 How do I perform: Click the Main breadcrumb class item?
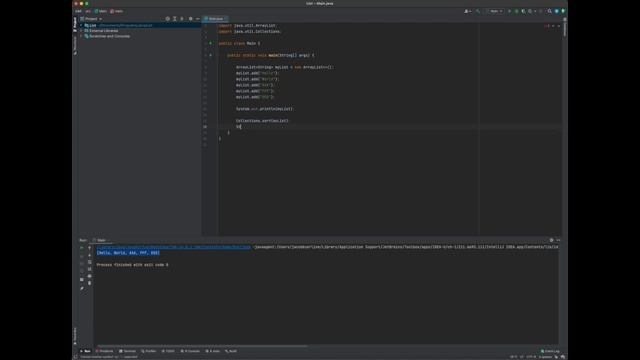click(101, 11)
